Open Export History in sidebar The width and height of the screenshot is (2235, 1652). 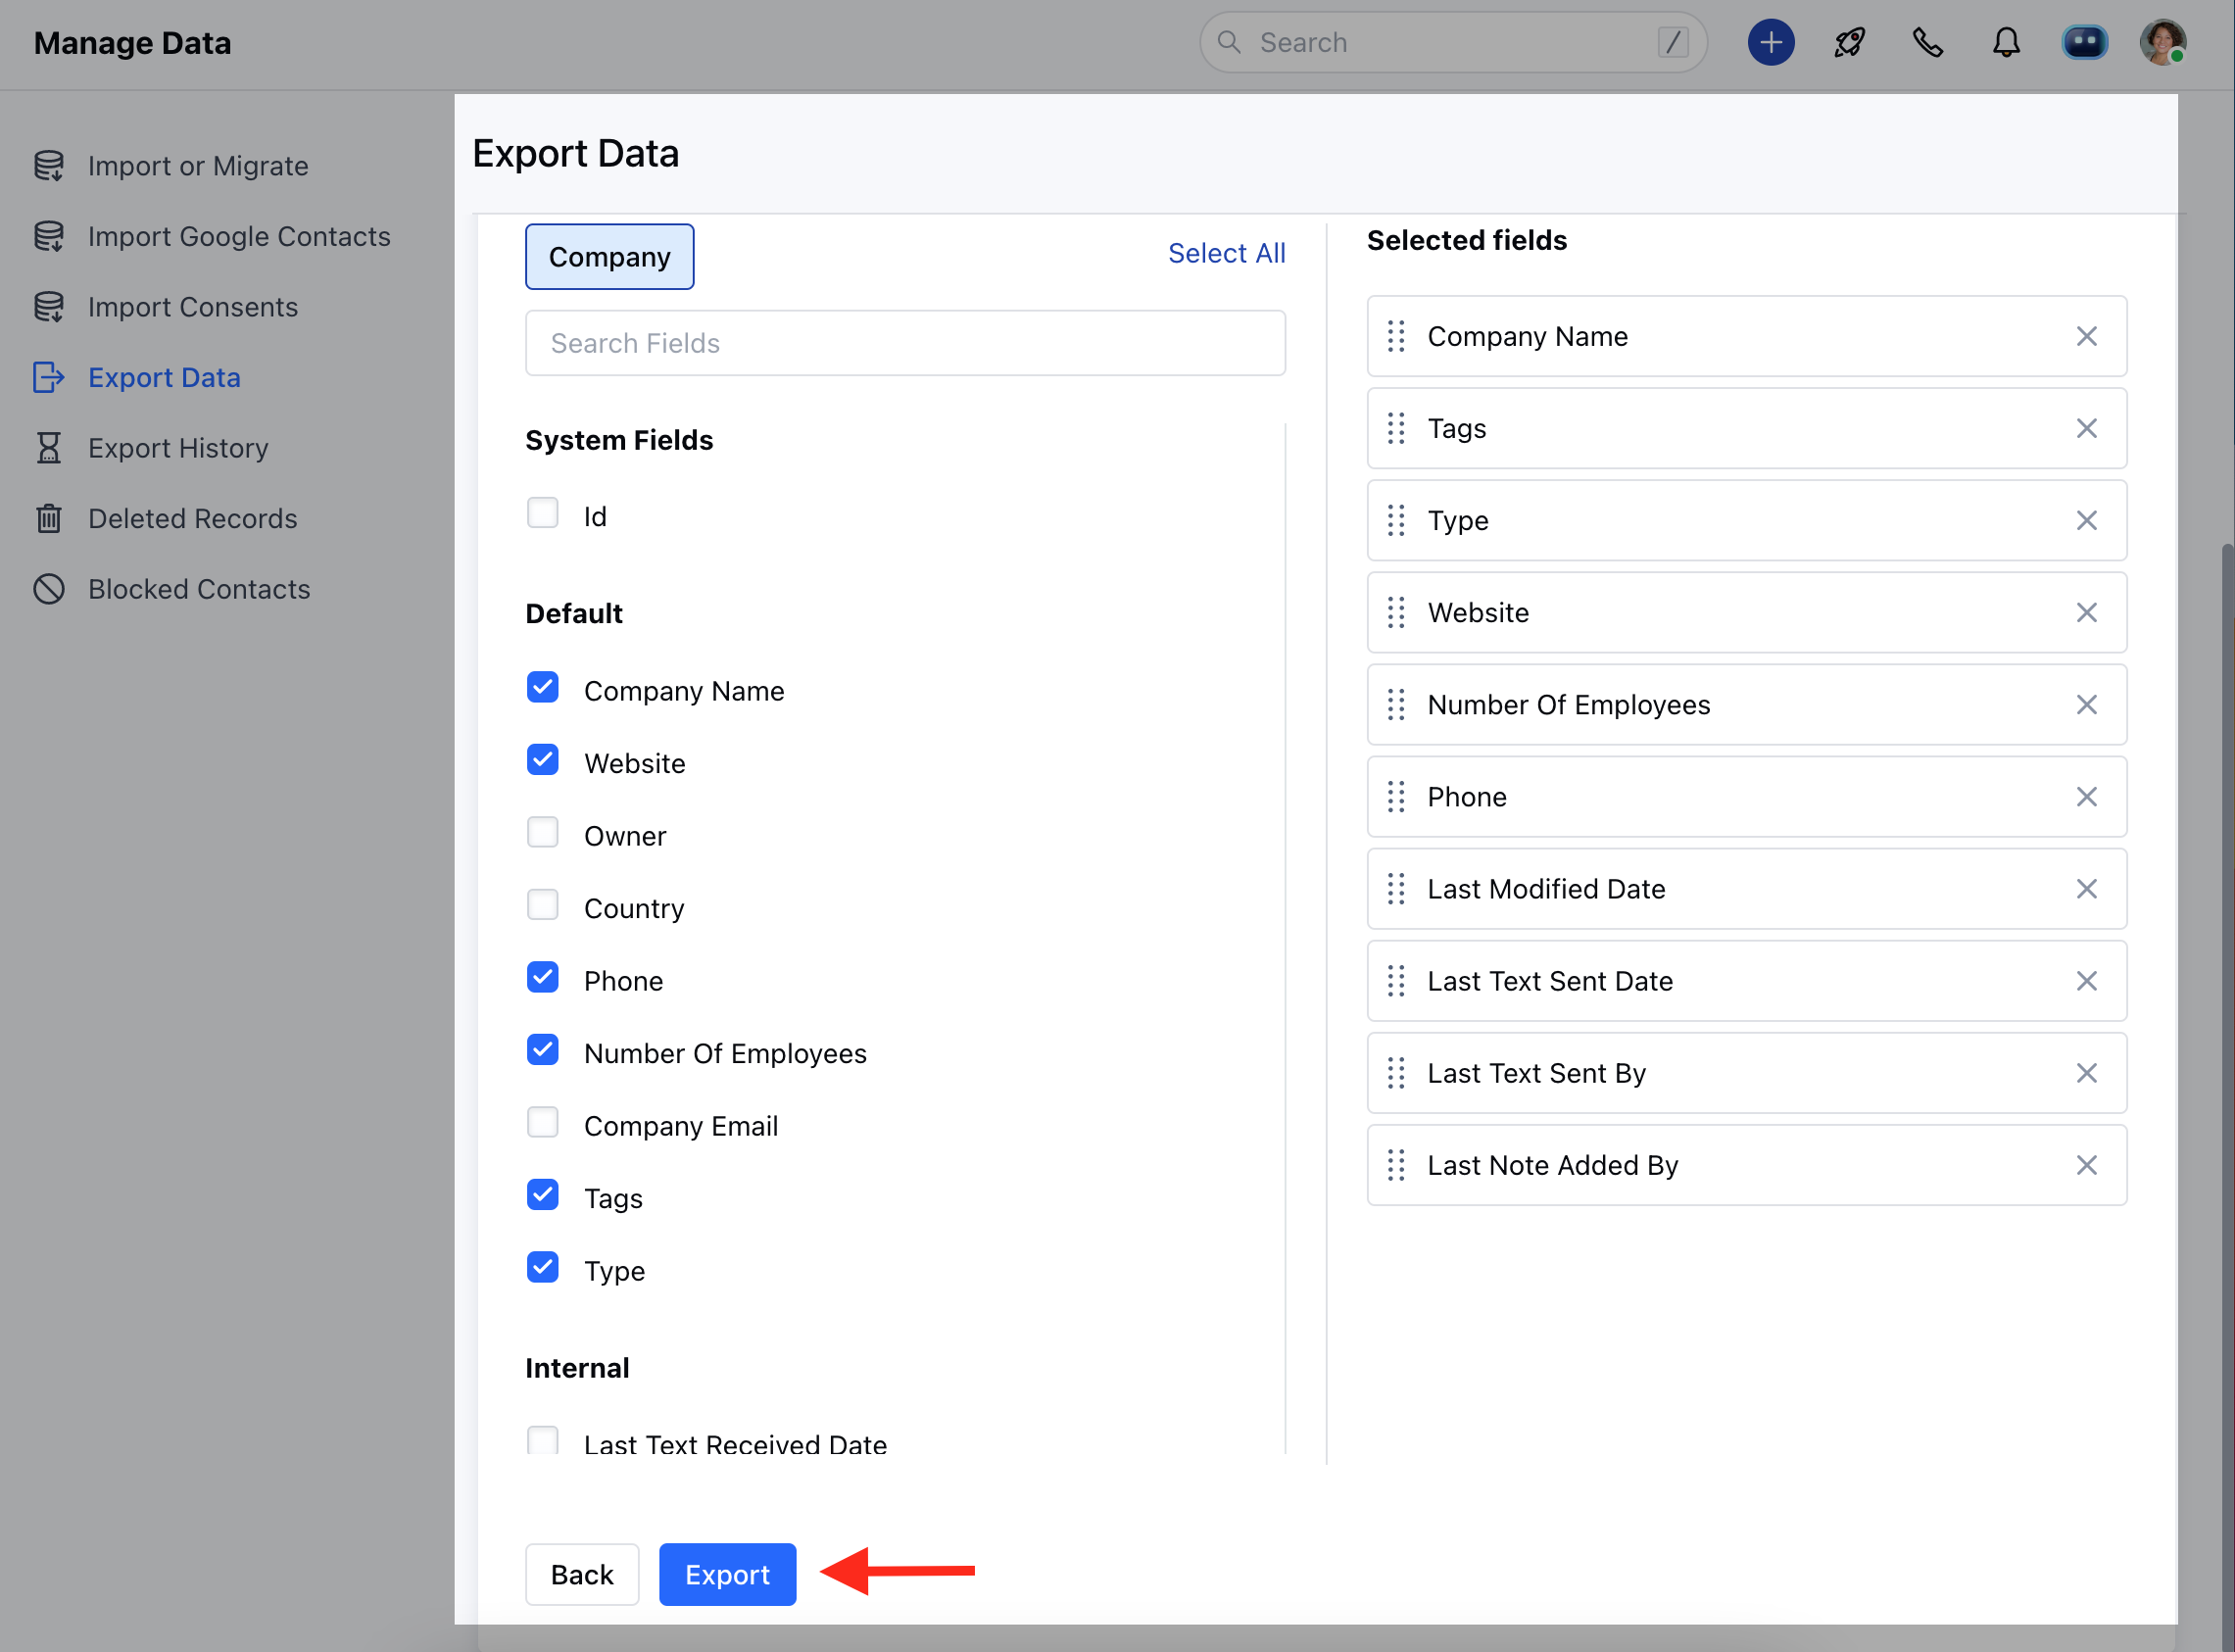178,448
